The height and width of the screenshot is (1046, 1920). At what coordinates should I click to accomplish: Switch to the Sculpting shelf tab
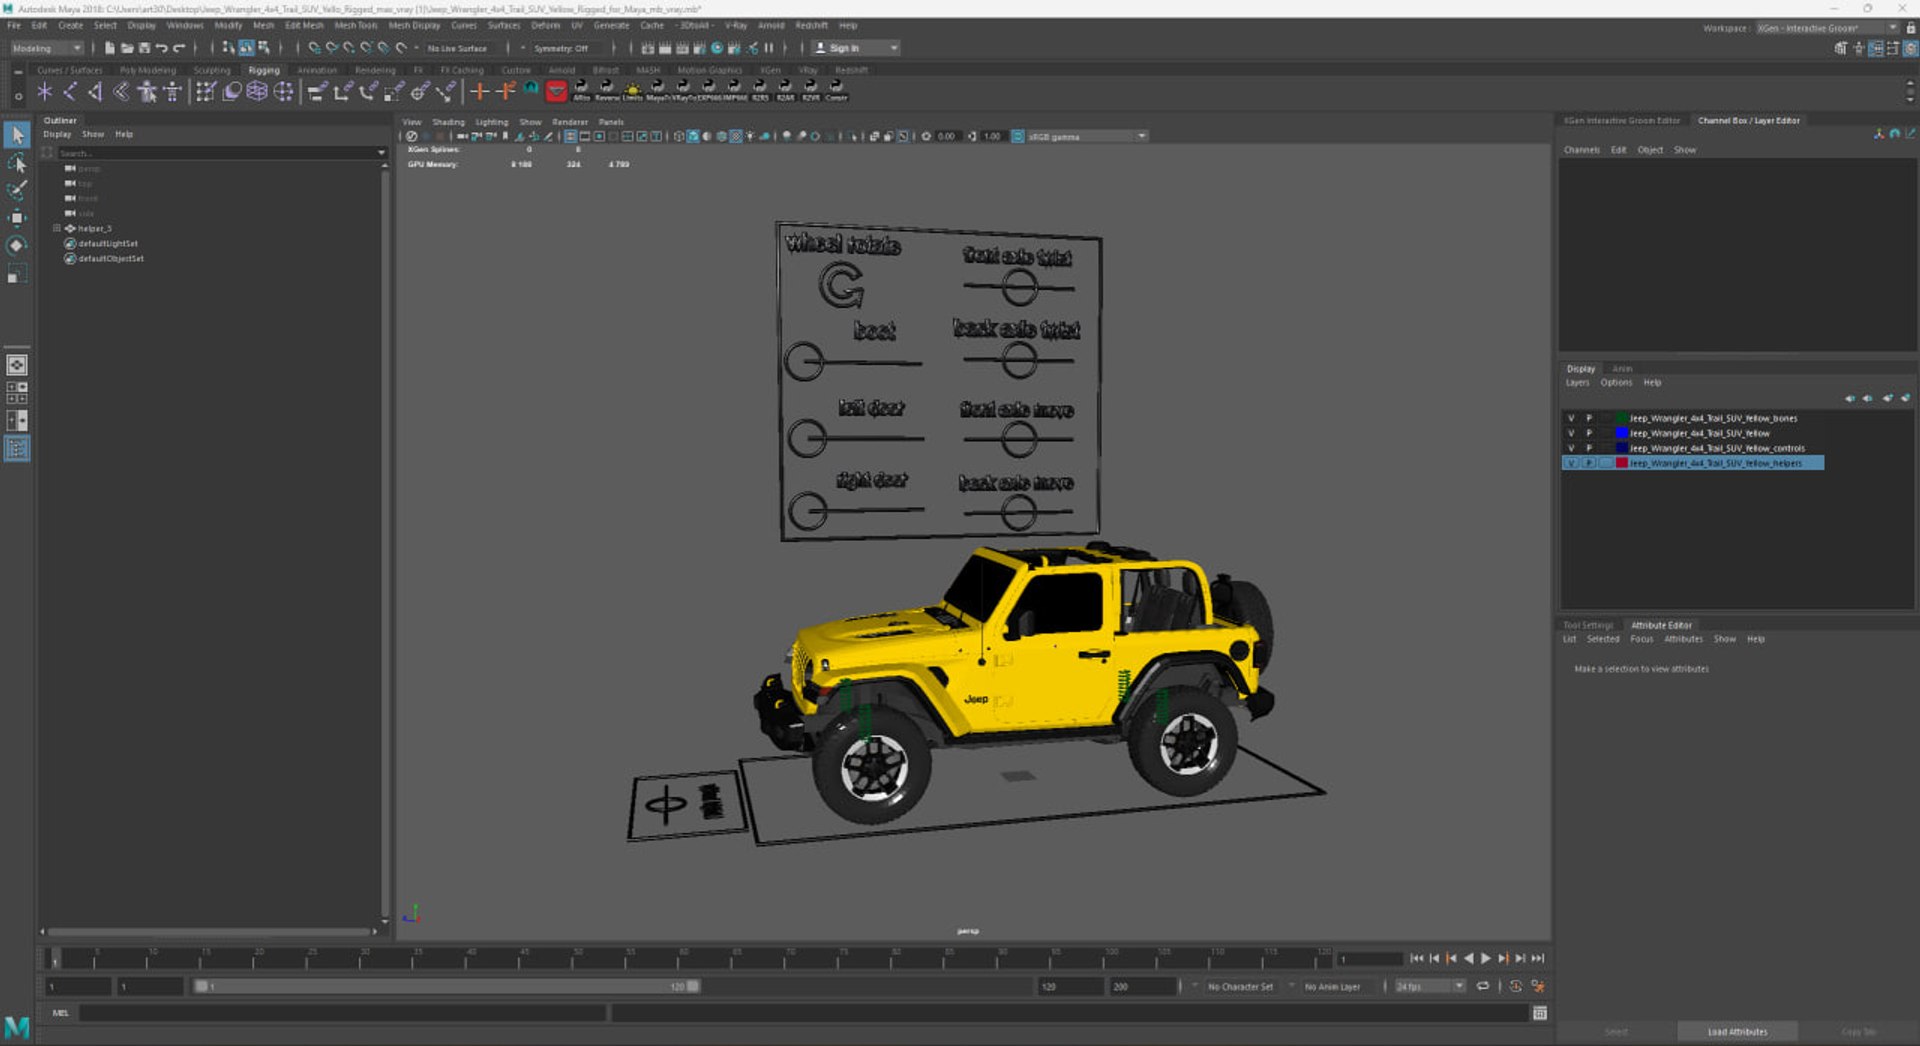pyautogui.click(x=211, y=70)
